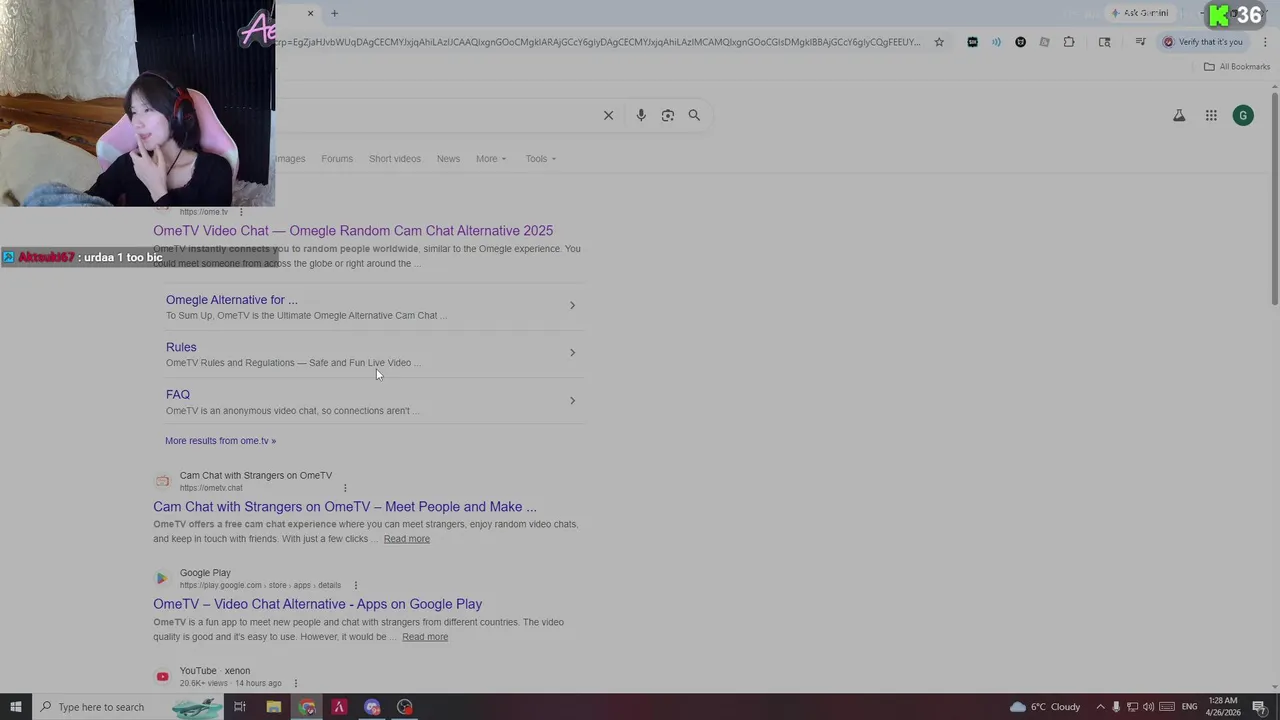The height and width of the screenshot is (720, 1280).
Task: Click the taskbar search box
Action: [129, 707]
